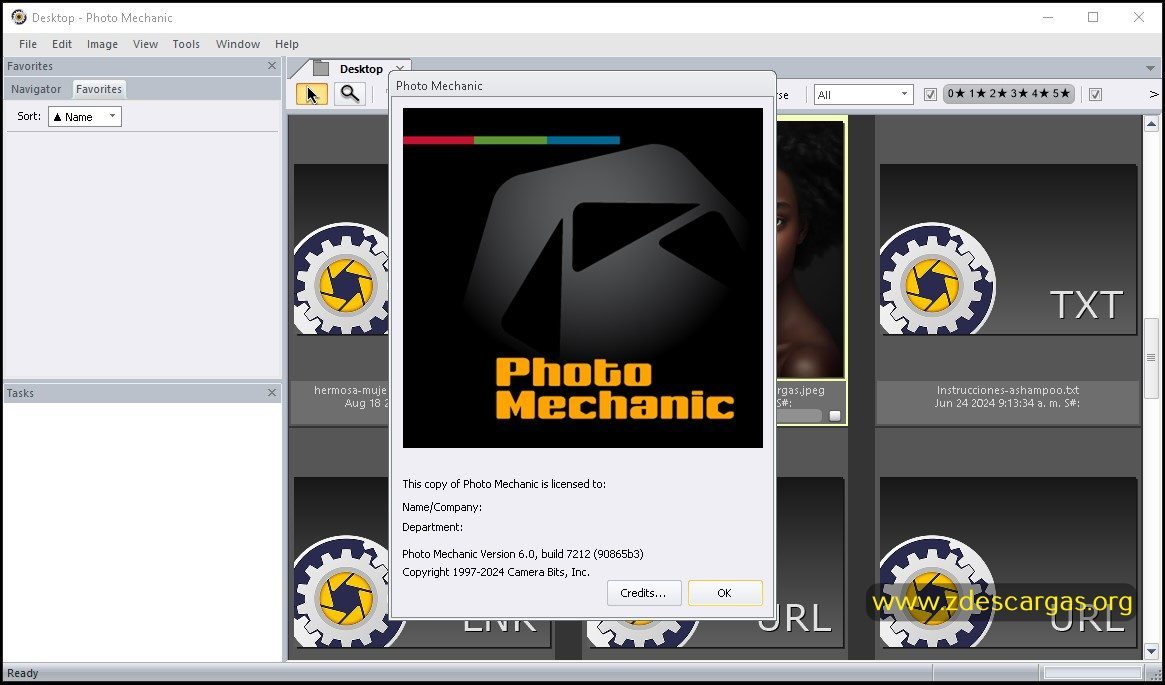The height and width of the screenshot is (685, 1165).
Task: Open the Image menu
Action: [x=103, y=44]
